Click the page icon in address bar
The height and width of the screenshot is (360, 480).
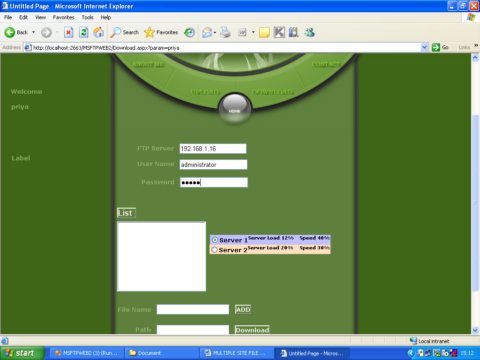coord(28,48)
